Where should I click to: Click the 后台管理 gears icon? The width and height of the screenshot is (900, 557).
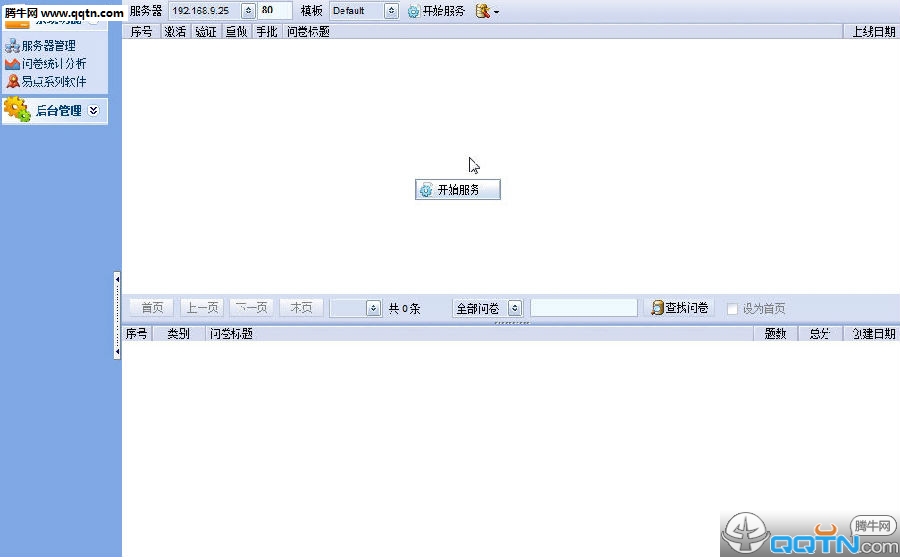[17, 110]
